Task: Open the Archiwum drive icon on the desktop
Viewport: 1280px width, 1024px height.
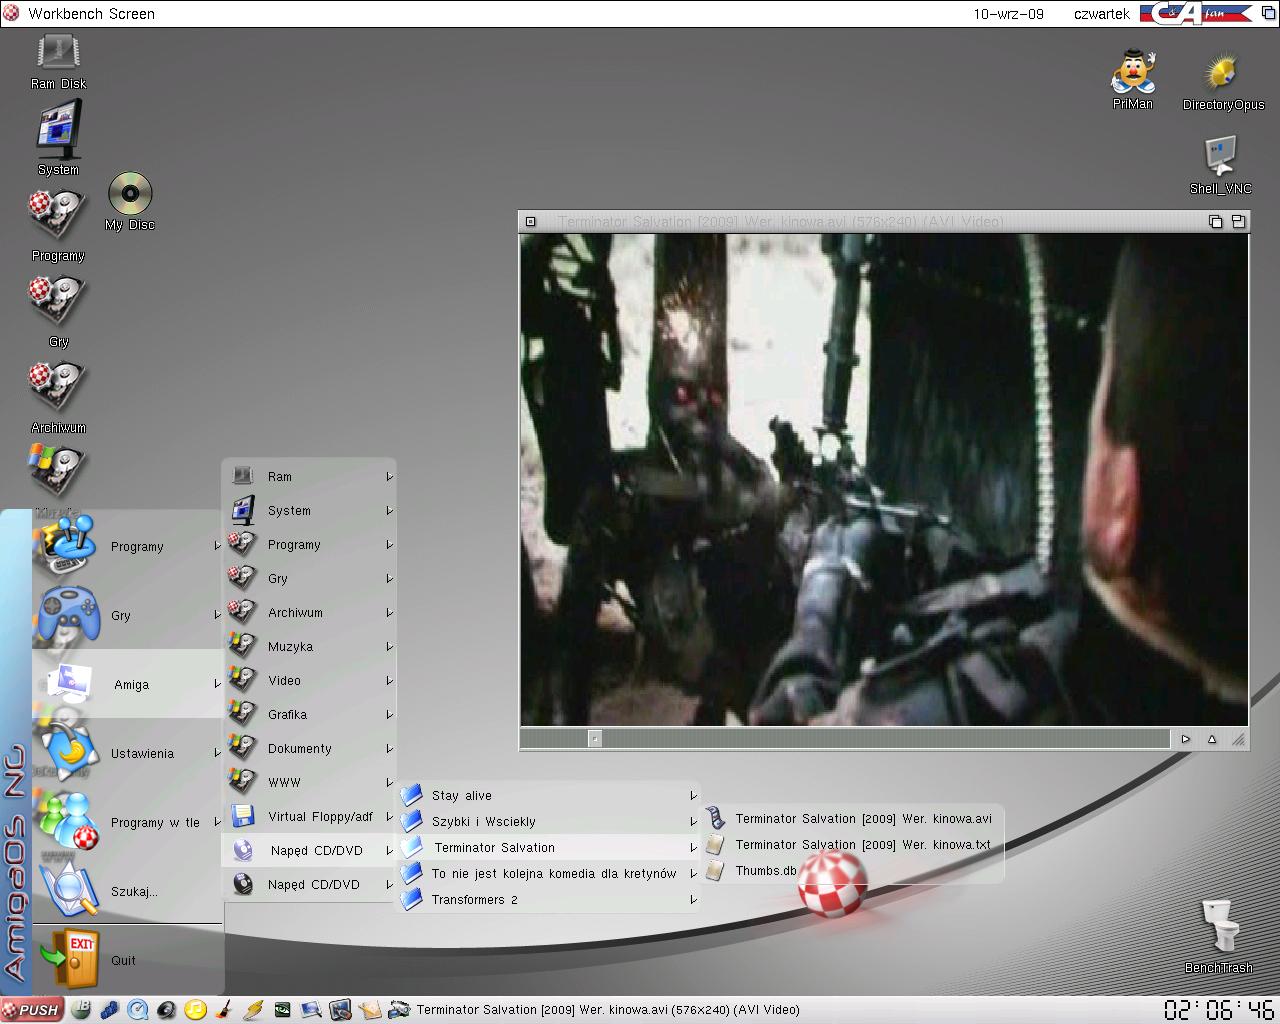Action: pos(58,396)
